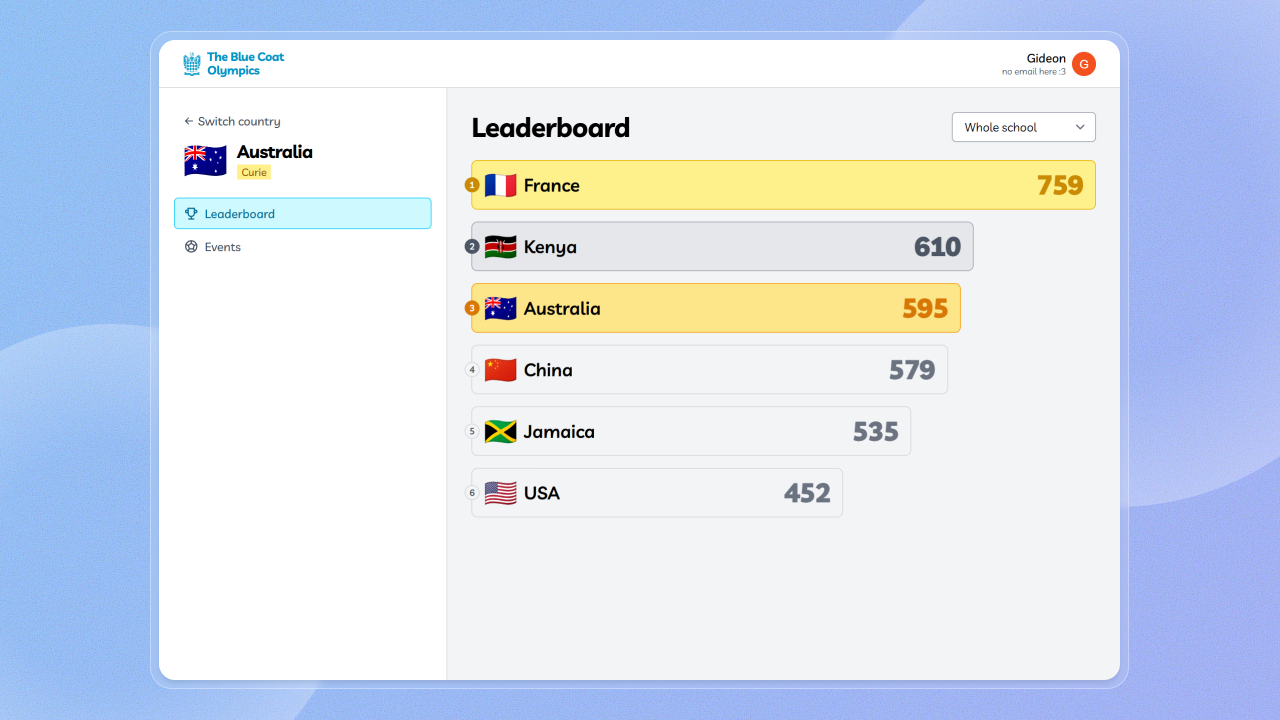Click the France flag icon
Viewport: 1280px width, 720px height.
tap(500, 185)
